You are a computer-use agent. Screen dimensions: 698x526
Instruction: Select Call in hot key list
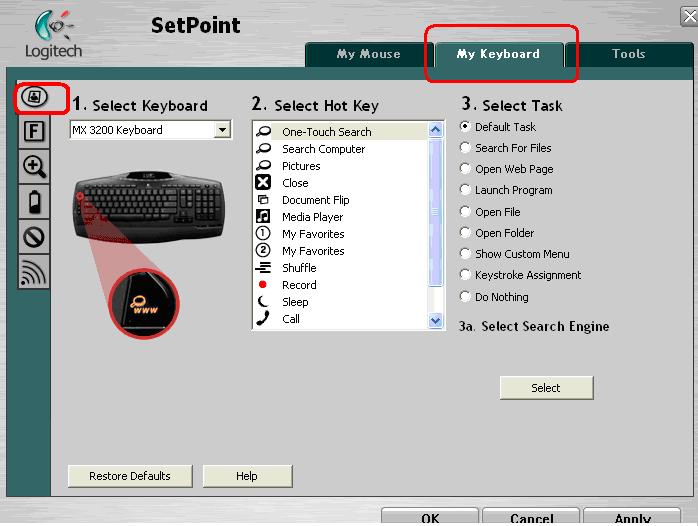(x=341, y=319)
